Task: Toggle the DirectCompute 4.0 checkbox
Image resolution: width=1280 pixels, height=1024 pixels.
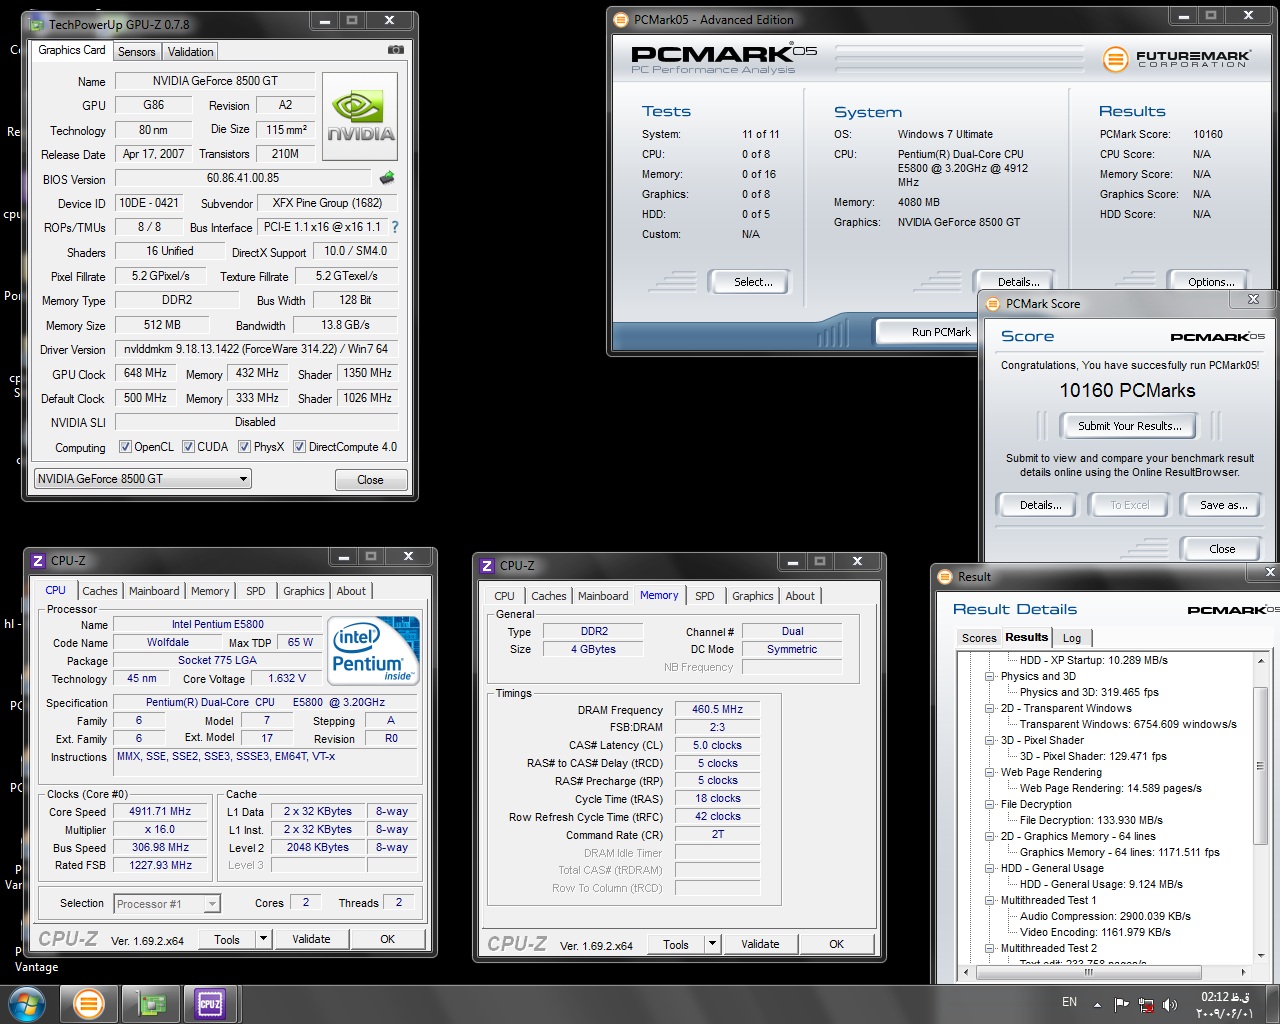Action: [299, 447]
